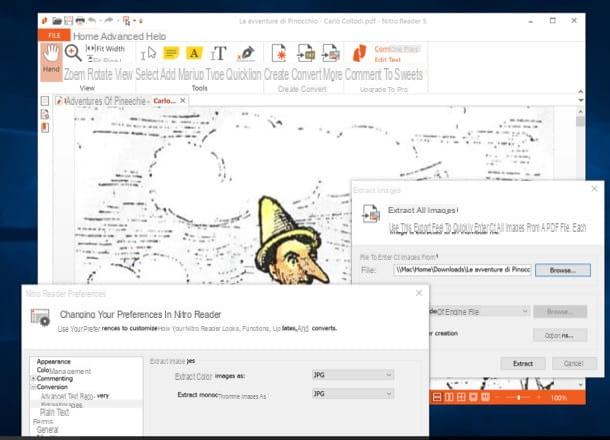
Task: Click the document vertical scrollbar up arrow
Action: coord(580,112)
